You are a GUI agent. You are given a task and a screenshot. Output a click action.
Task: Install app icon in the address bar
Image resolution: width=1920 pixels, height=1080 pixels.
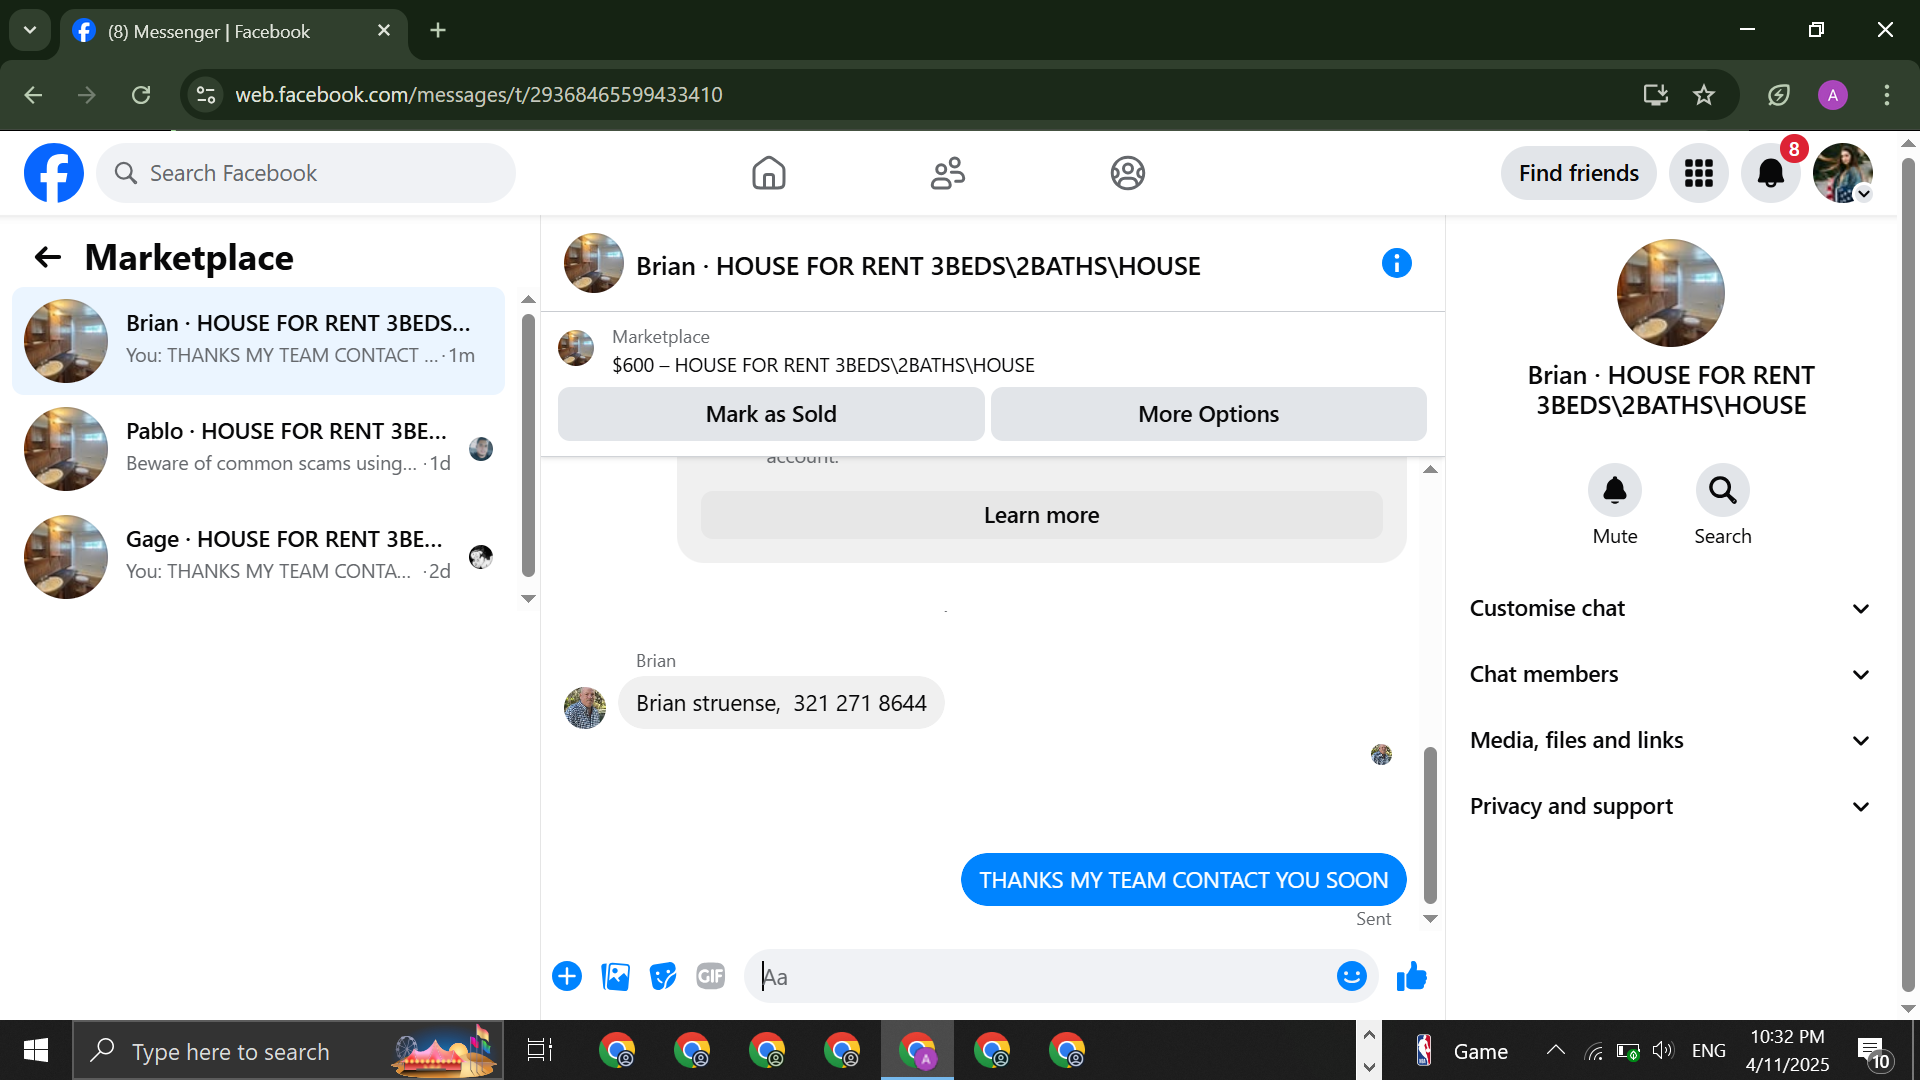[1656, 95]
